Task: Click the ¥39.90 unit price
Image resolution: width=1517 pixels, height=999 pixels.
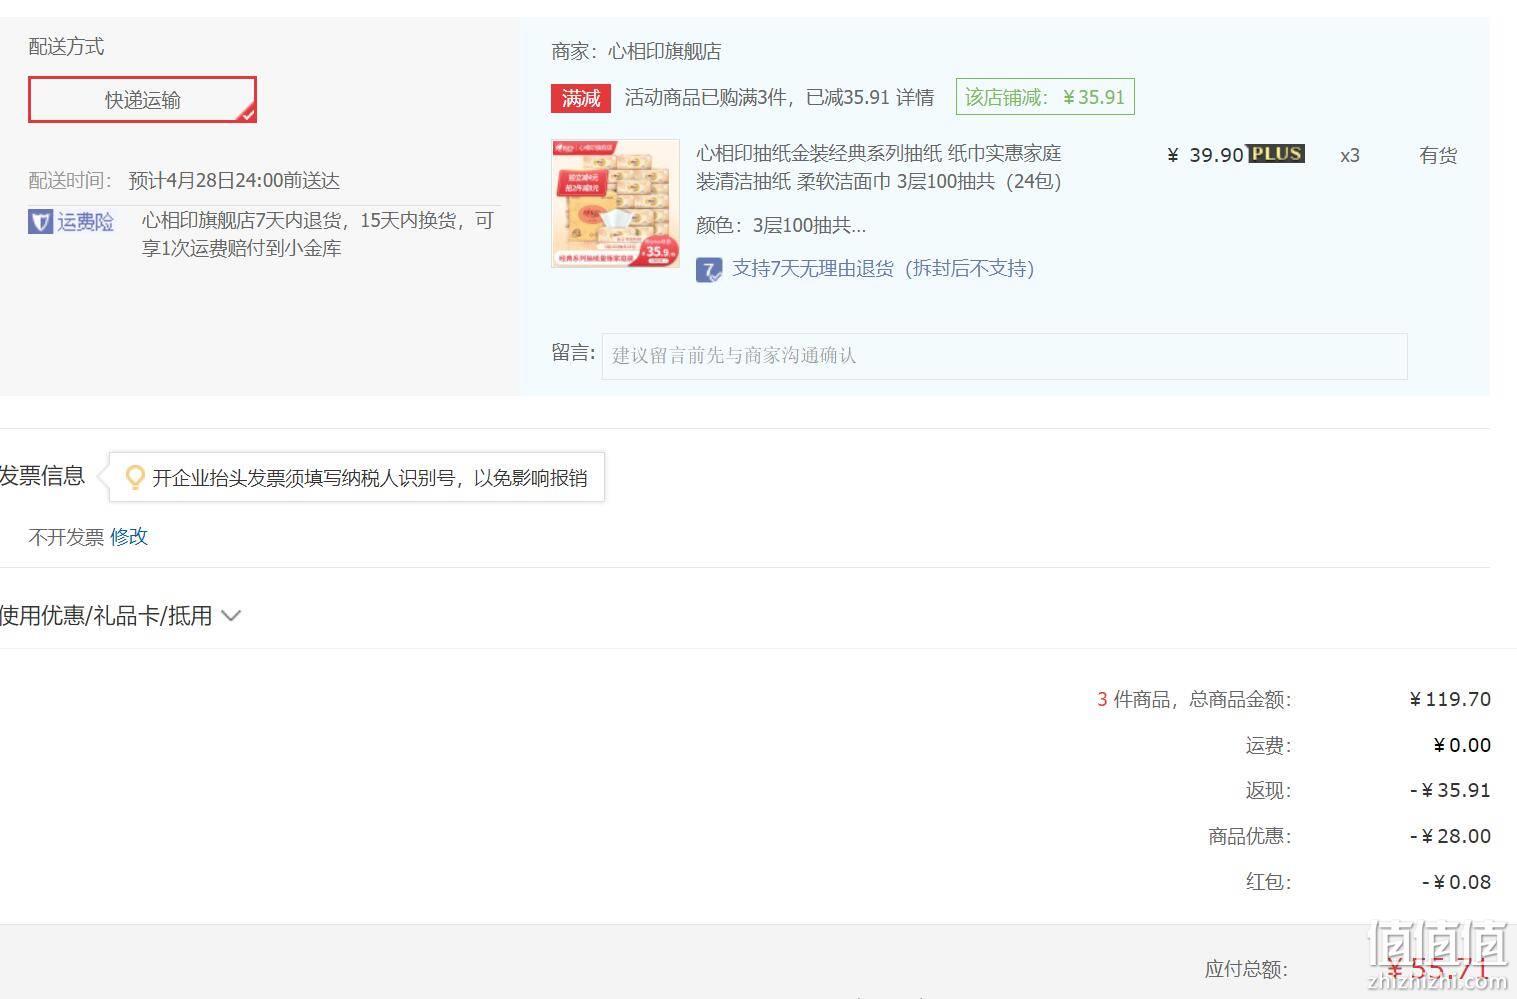Action: coord(1205,155)
